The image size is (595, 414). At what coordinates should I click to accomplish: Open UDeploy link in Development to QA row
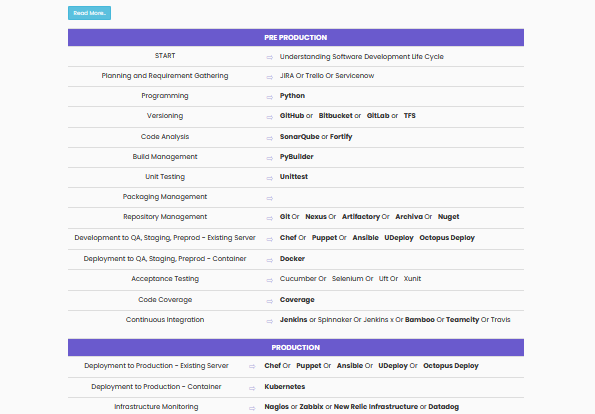(399, 238)
